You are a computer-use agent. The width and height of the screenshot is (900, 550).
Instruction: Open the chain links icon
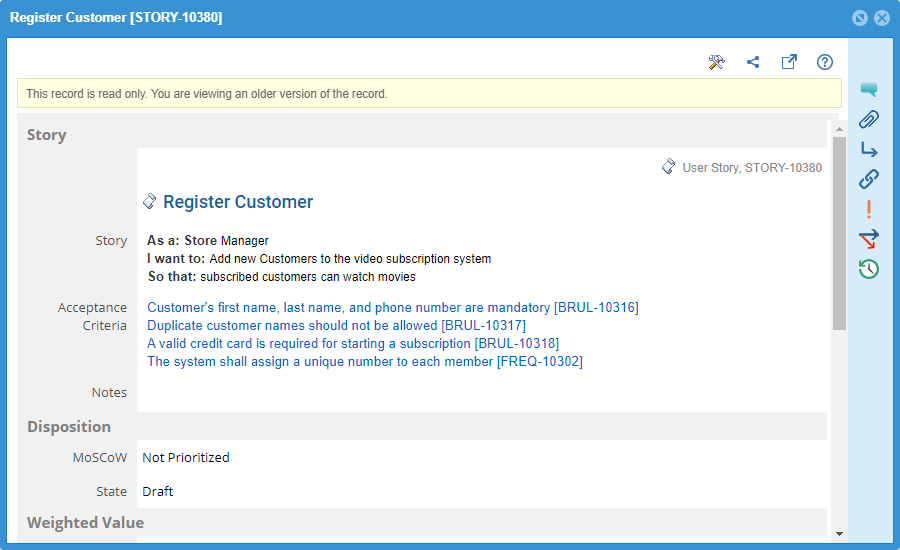[869, 179]
